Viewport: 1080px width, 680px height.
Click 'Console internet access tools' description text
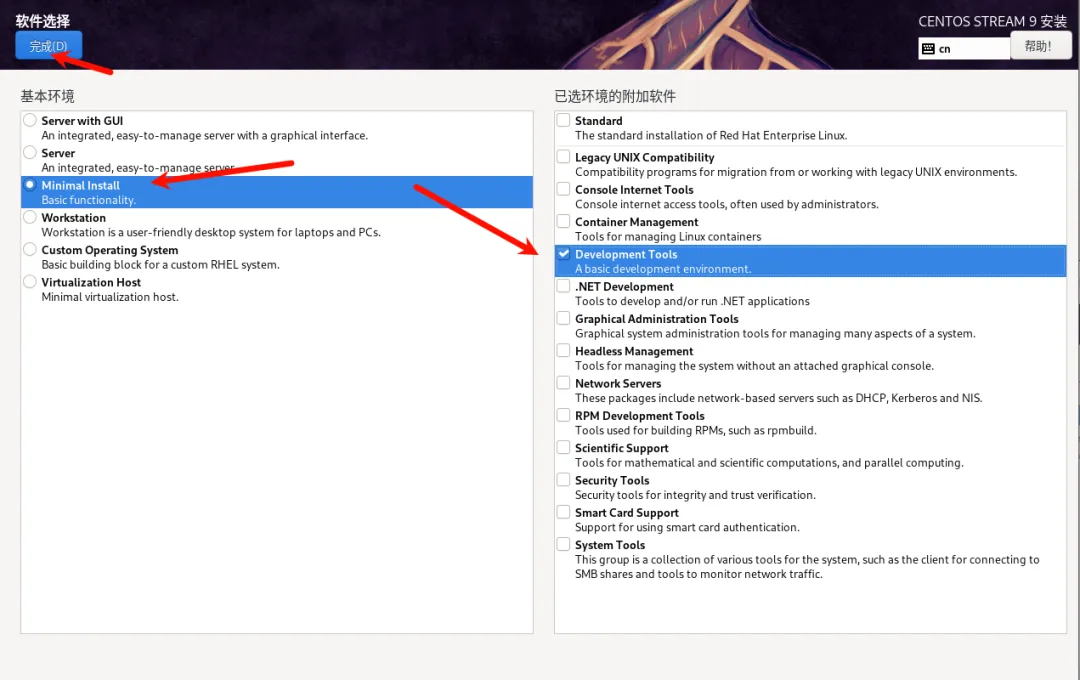coord(727,205)
